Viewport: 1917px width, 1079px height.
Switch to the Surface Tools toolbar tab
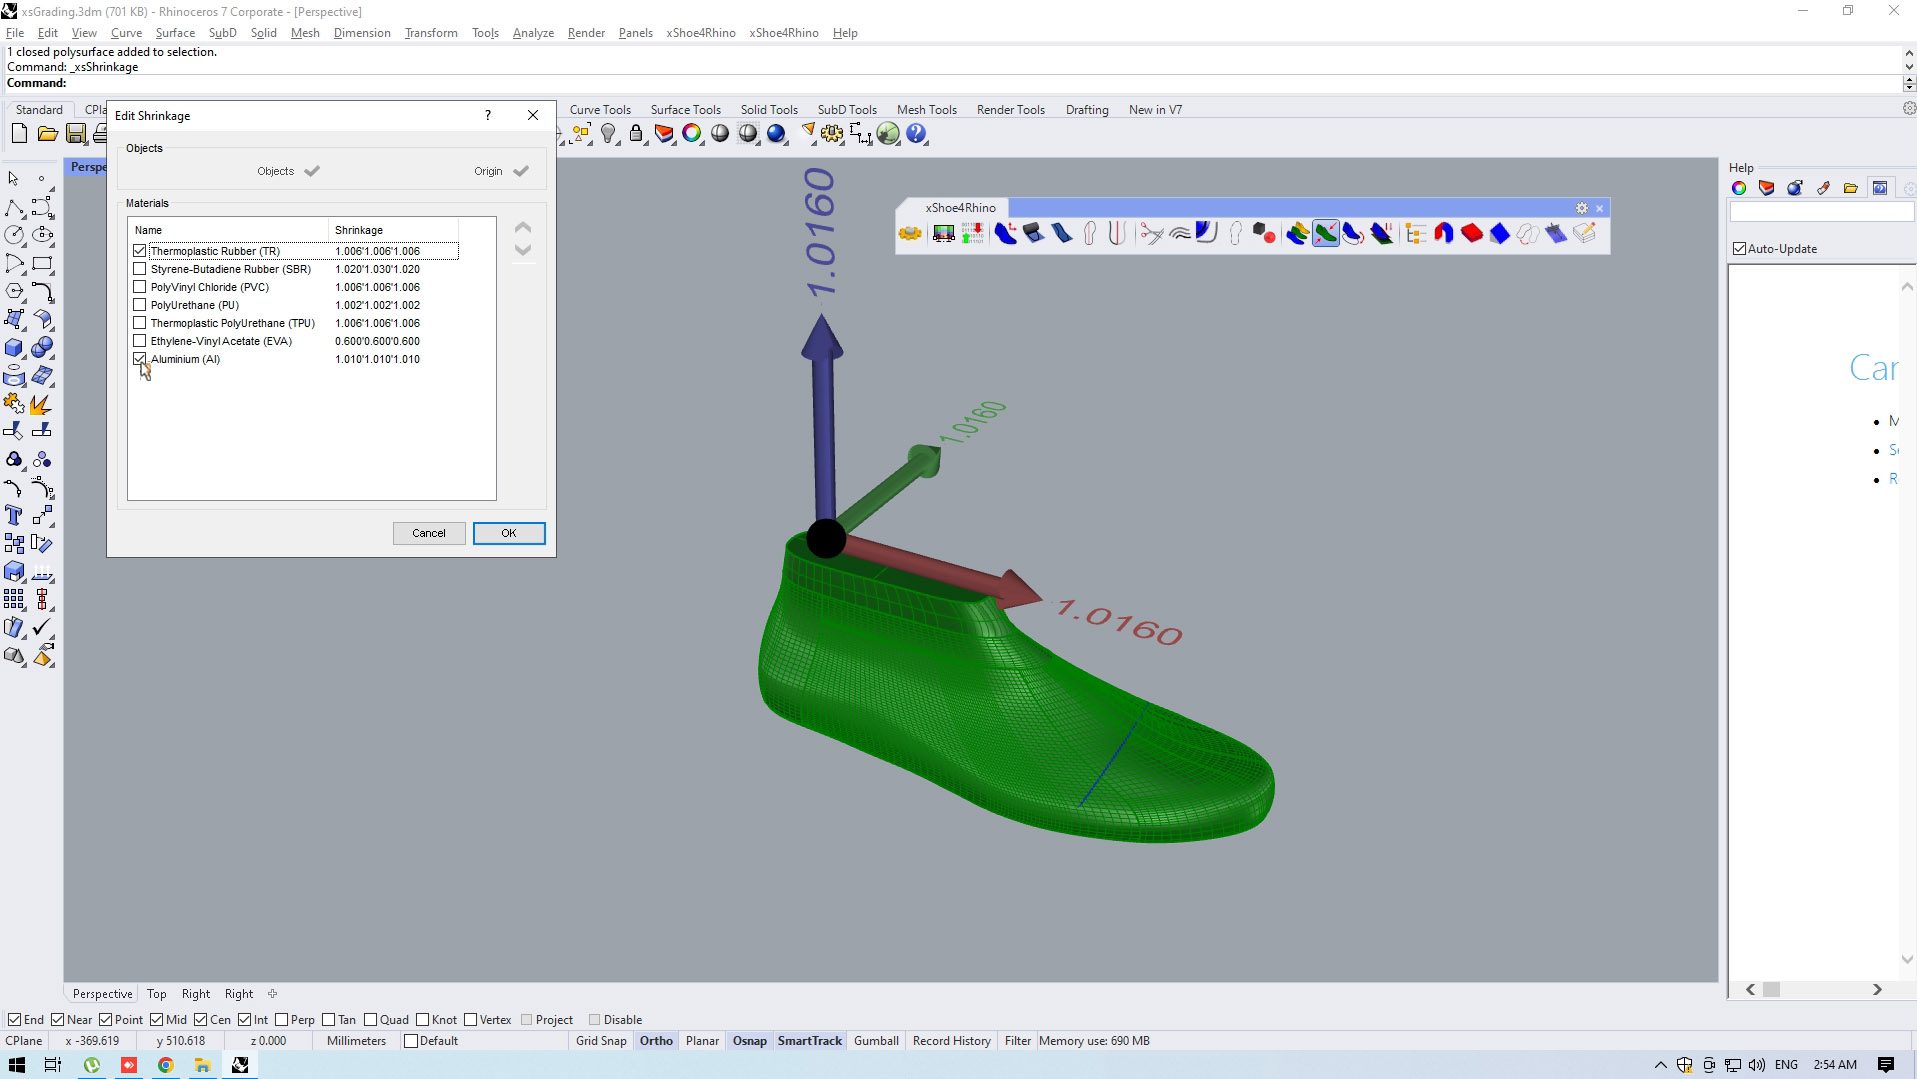[x=685, y=110]
